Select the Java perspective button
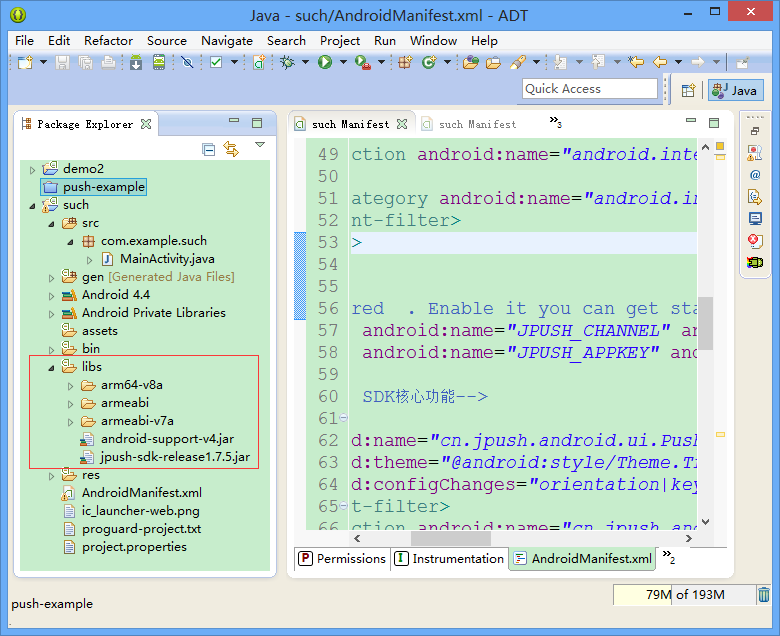The width and height of the screenshot is (780, 636). coord(735,91)
